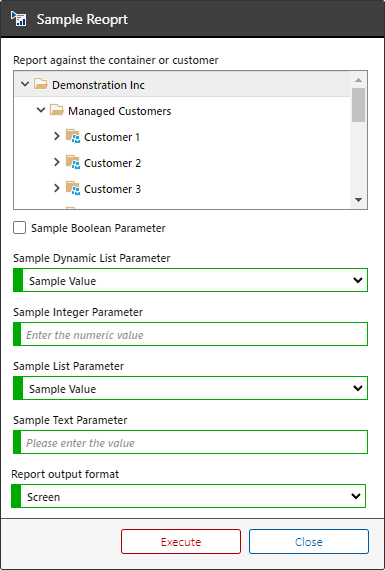Enable the Sample Boolean Parameter checkbox
The height and width of the screenshot is (570, 385).
coord(20,228)
